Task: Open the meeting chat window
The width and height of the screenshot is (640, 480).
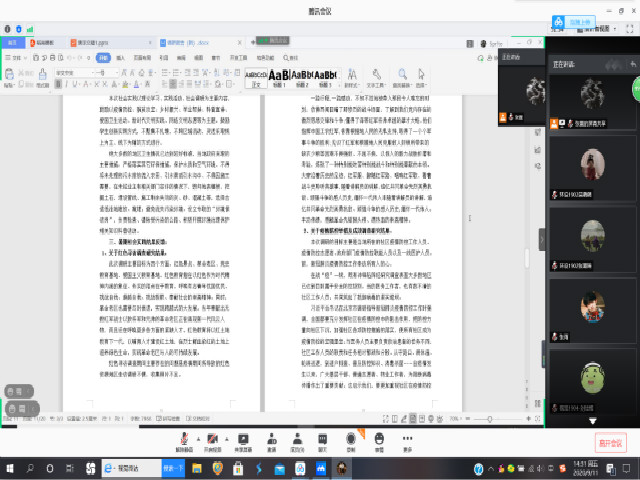Action: tap(322, 442)
